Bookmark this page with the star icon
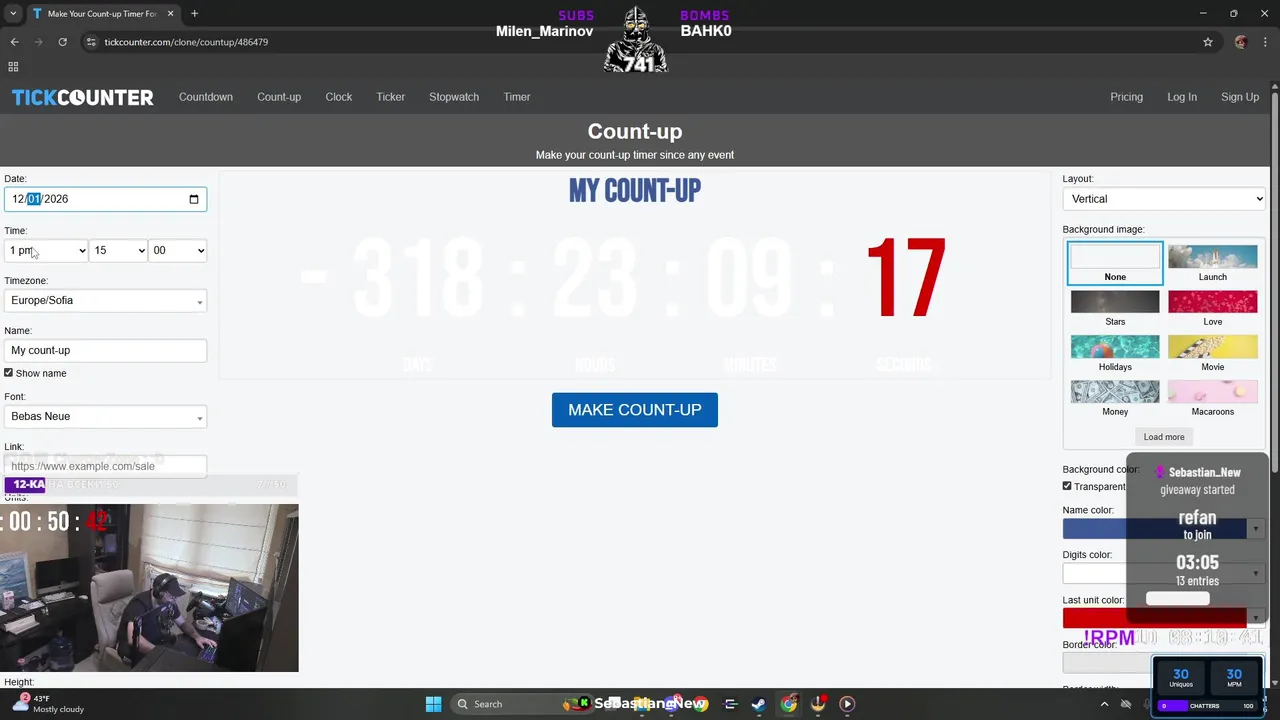The width and height of the screenshot is (1280, 720). [1208, 42]
